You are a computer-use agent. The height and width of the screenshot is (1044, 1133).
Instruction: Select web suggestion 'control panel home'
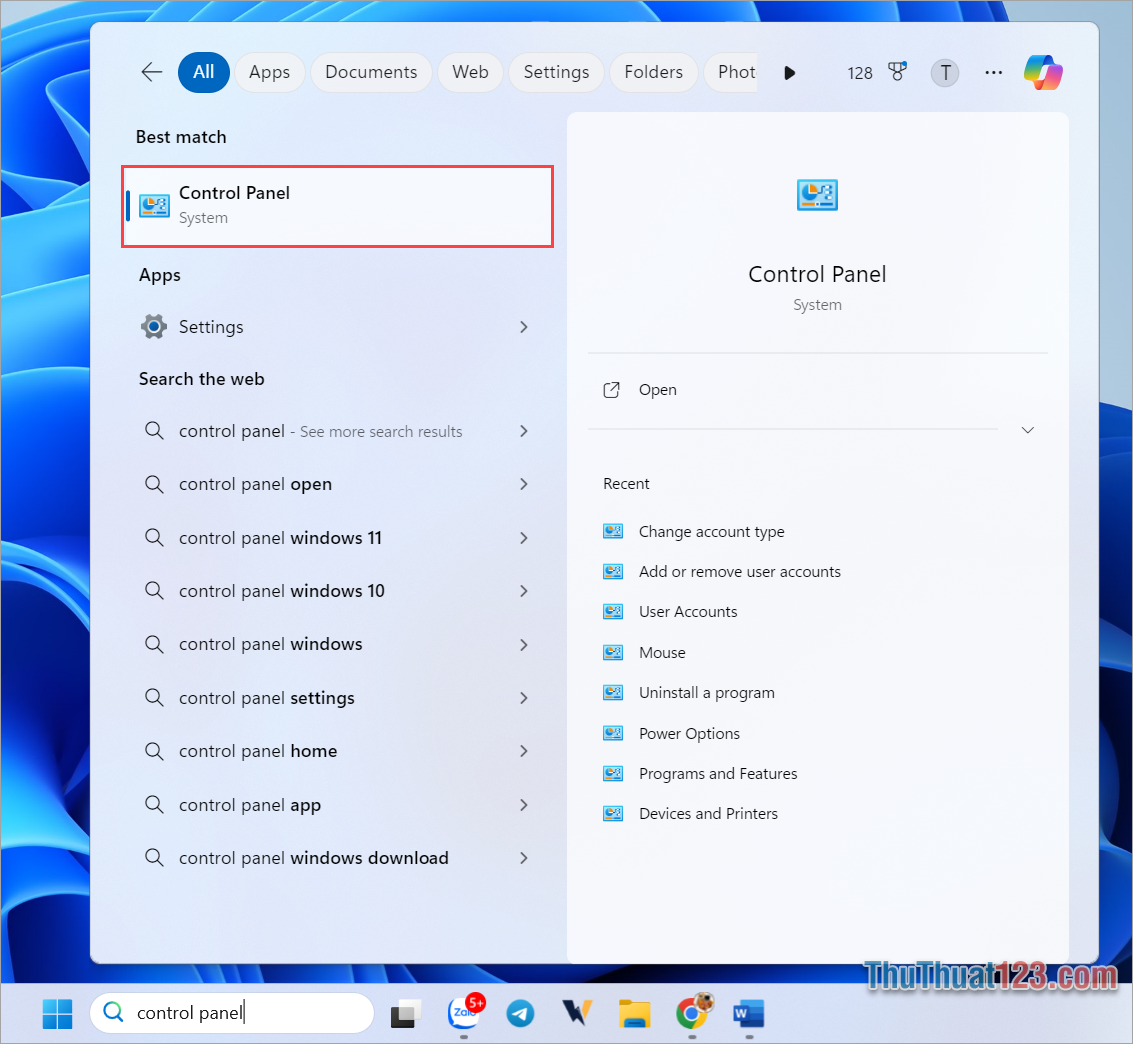258,751
